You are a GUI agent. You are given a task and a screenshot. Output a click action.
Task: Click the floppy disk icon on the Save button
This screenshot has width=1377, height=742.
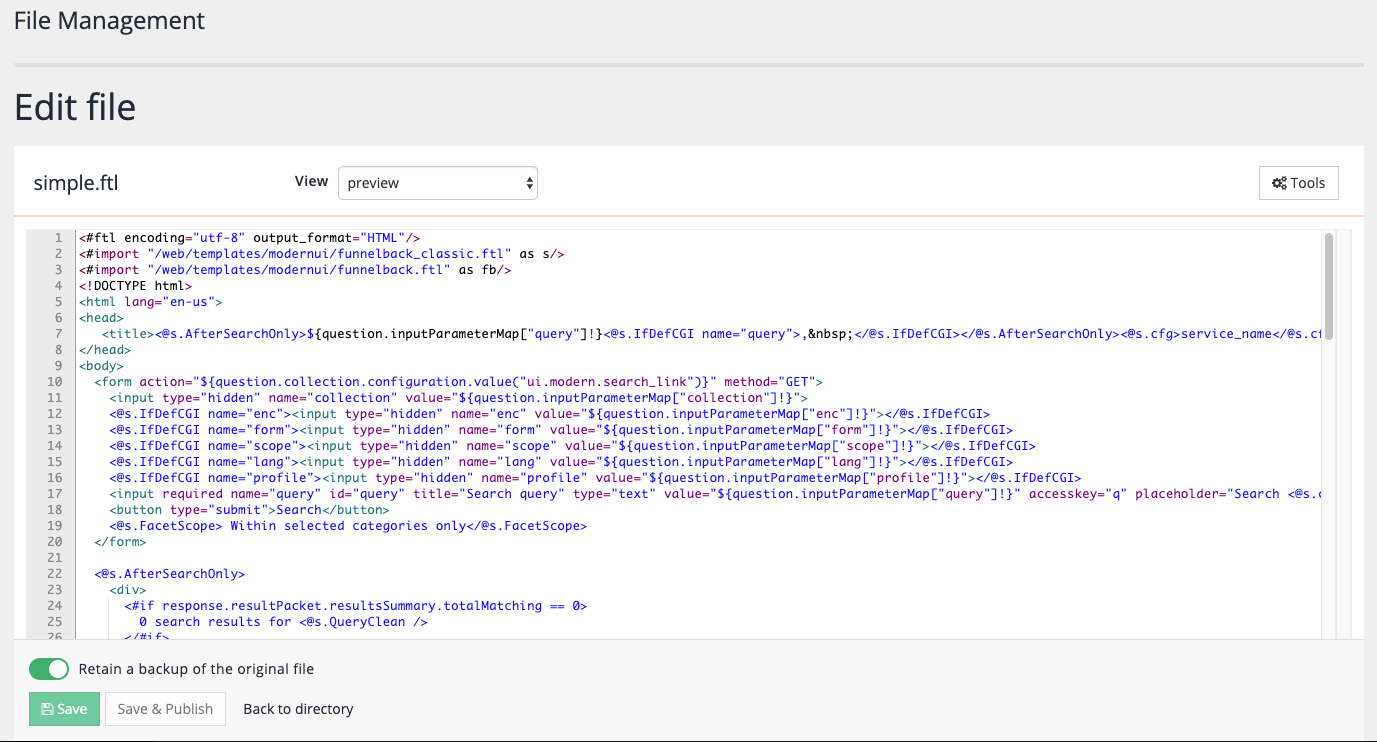[46, 708]
